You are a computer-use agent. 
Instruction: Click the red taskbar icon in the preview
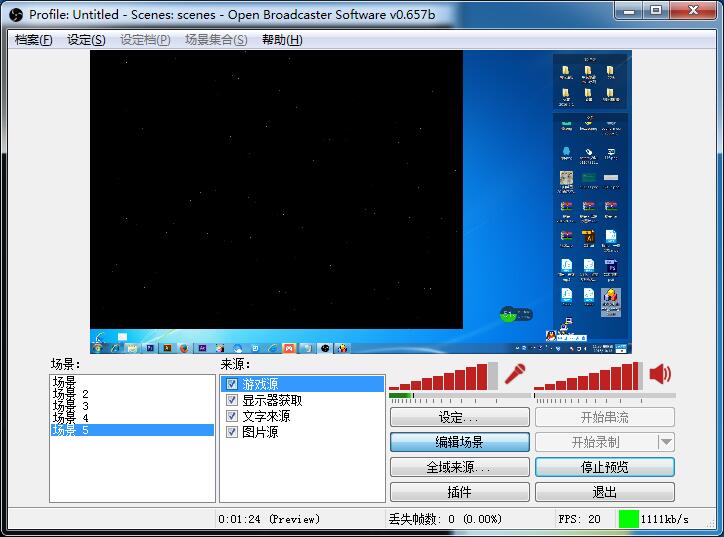[x=290, y=348]
